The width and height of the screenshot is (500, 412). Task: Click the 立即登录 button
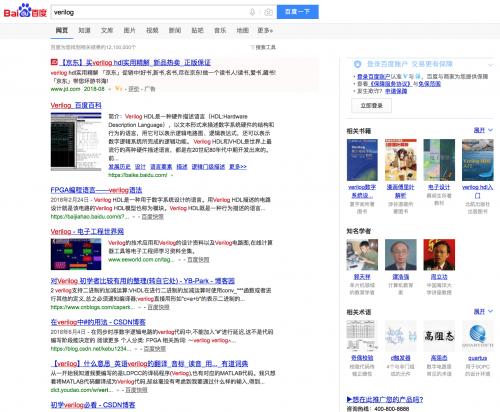[372, 106]
